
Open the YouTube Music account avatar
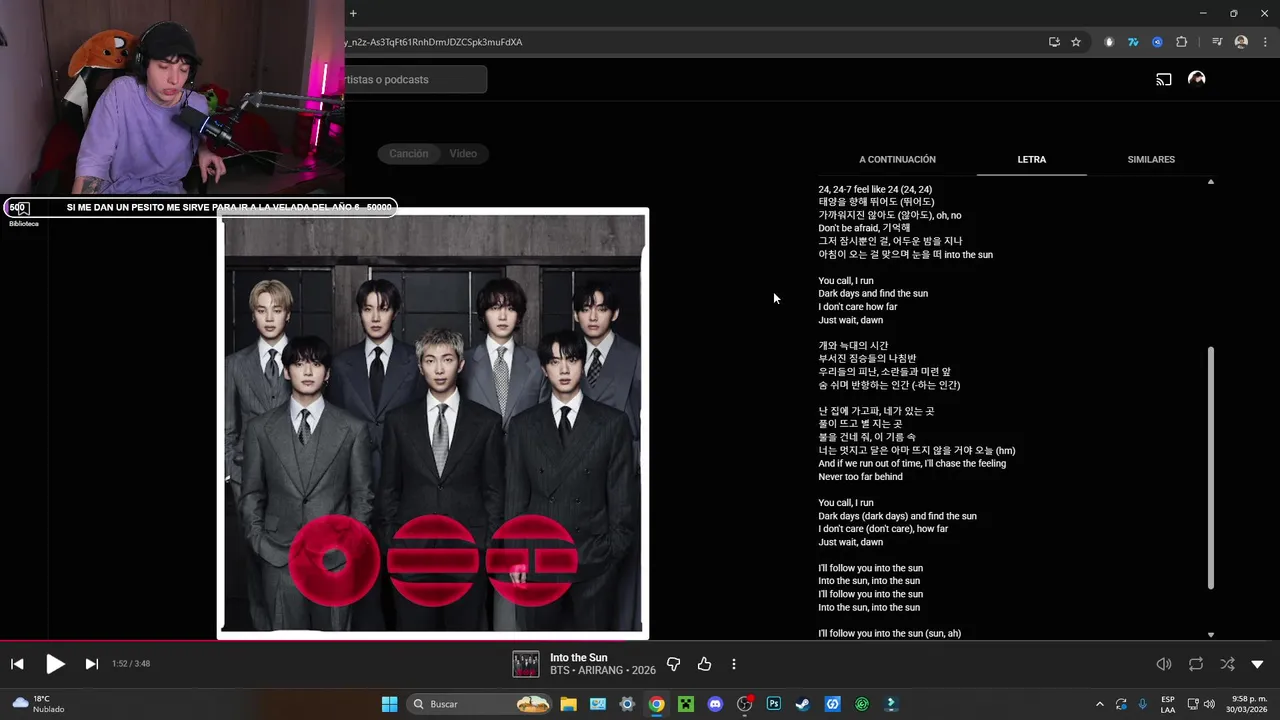[x=1196, y=79]
